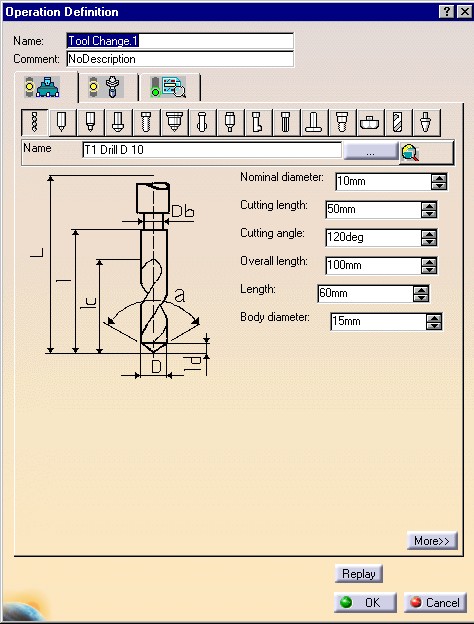
Task: Expand options with More>> button
Action: [432, 541]
